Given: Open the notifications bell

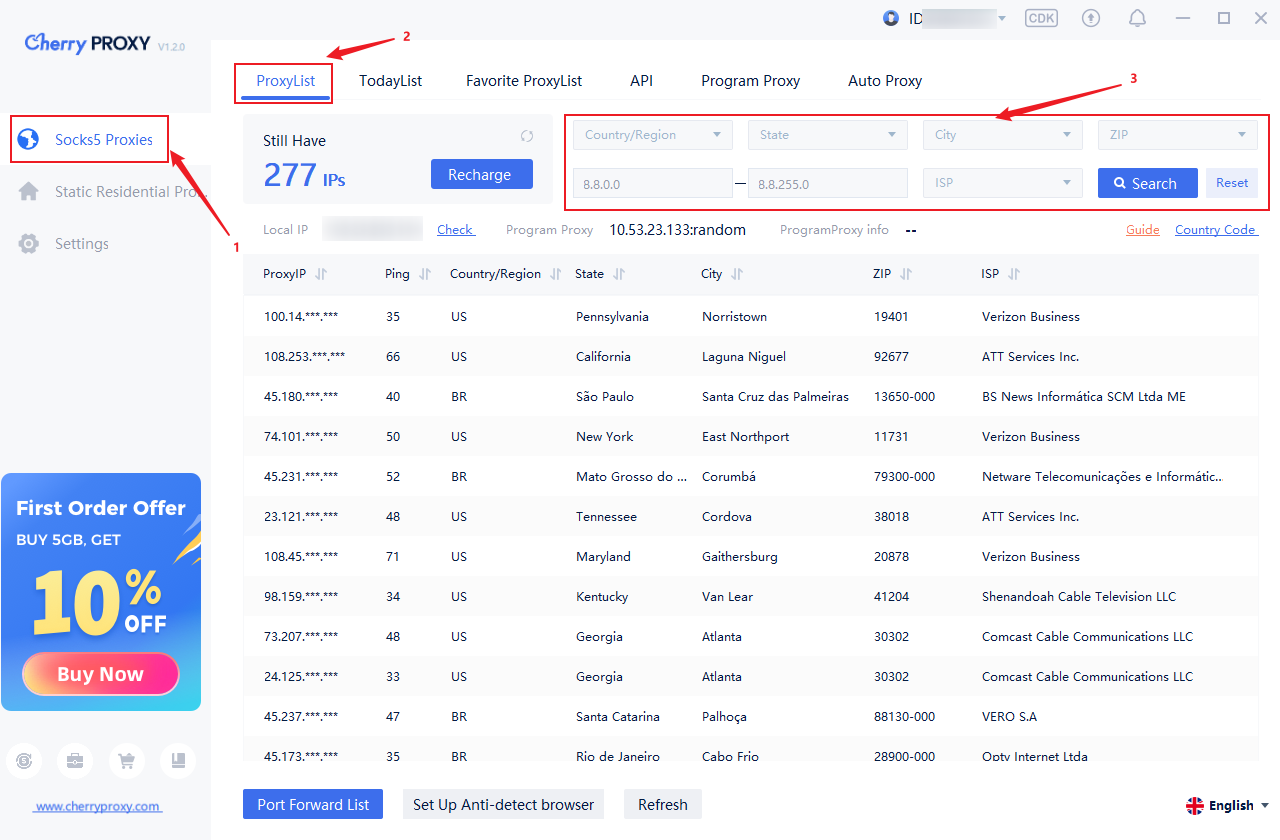Looking at the screenshot, I should click(x=1137, y=18).
